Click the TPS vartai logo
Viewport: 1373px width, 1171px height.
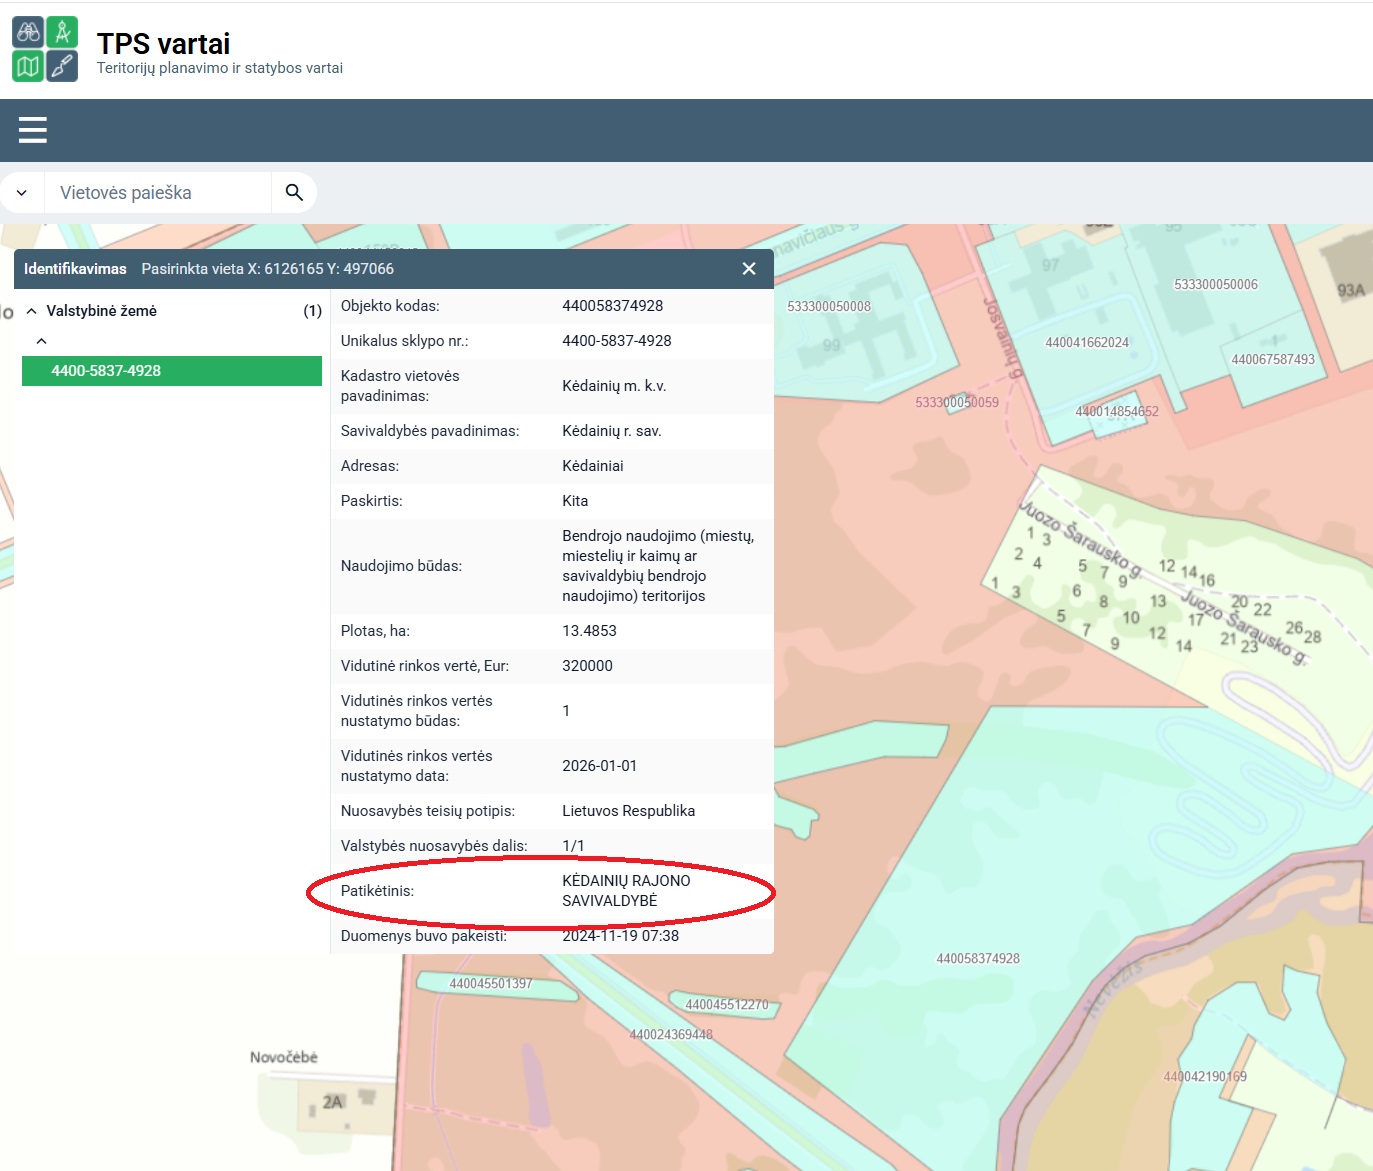pyautogui.click(x=45, y=49)
